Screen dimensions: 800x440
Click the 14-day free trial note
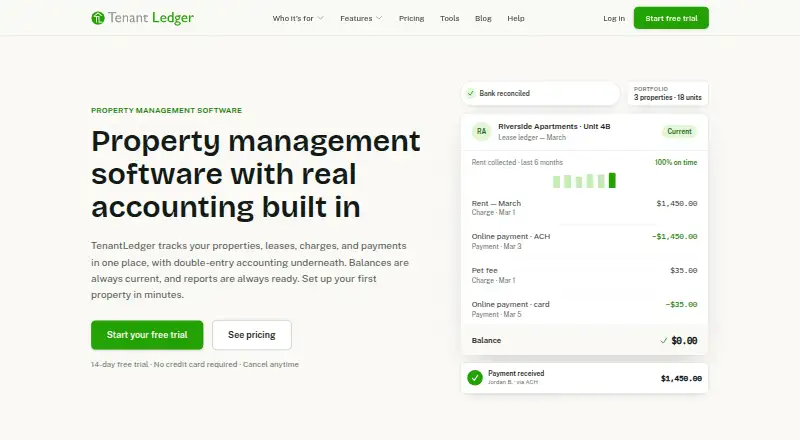coord(195,364)
